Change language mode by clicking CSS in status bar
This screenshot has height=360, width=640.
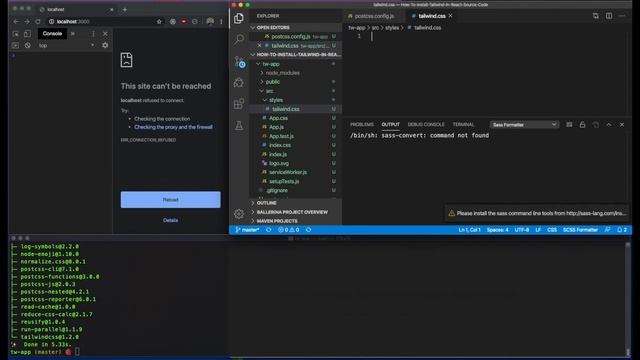point(552,230)
